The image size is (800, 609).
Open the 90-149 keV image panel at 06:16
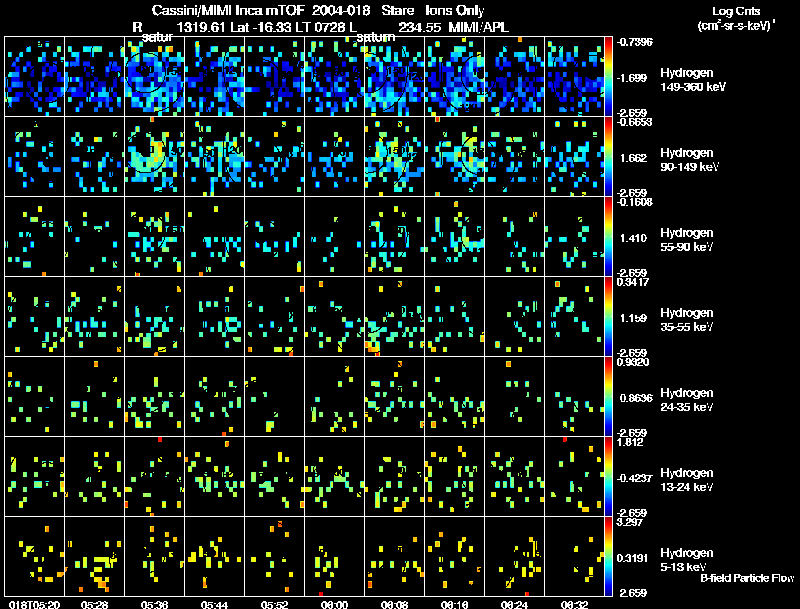coord(455,157)
